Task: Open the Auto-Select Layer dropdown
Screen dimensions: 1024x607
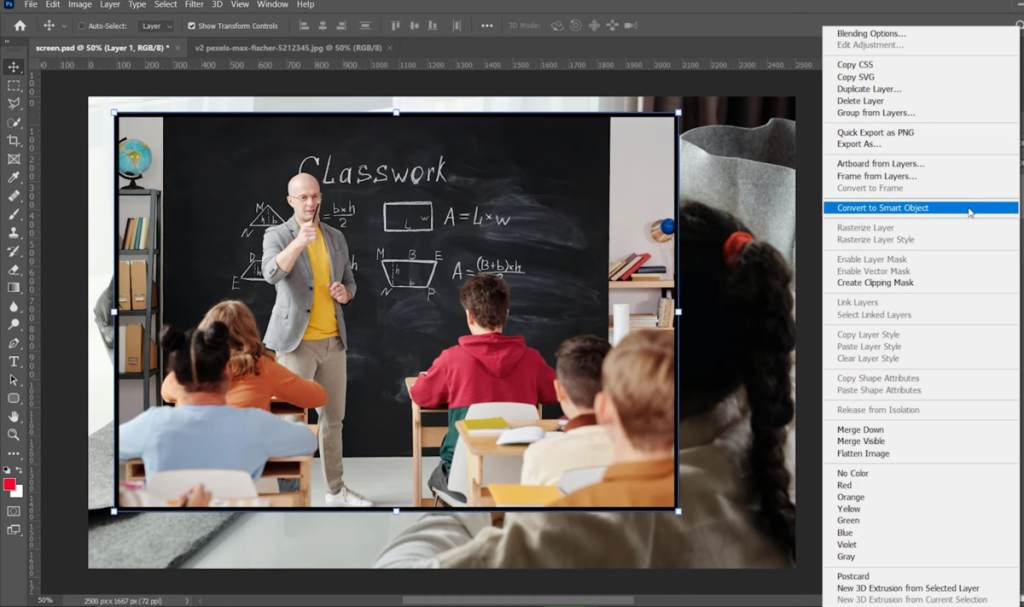Action: point(157,25)
